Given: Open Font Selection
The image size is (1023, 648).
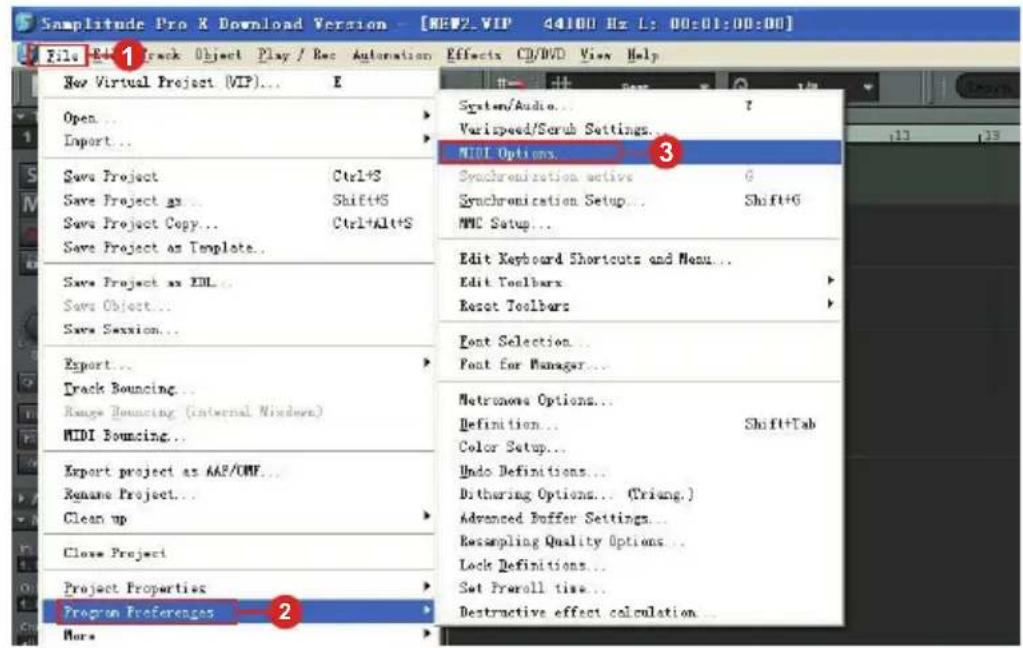Looking at the screenshot, I should click(641, 341).
